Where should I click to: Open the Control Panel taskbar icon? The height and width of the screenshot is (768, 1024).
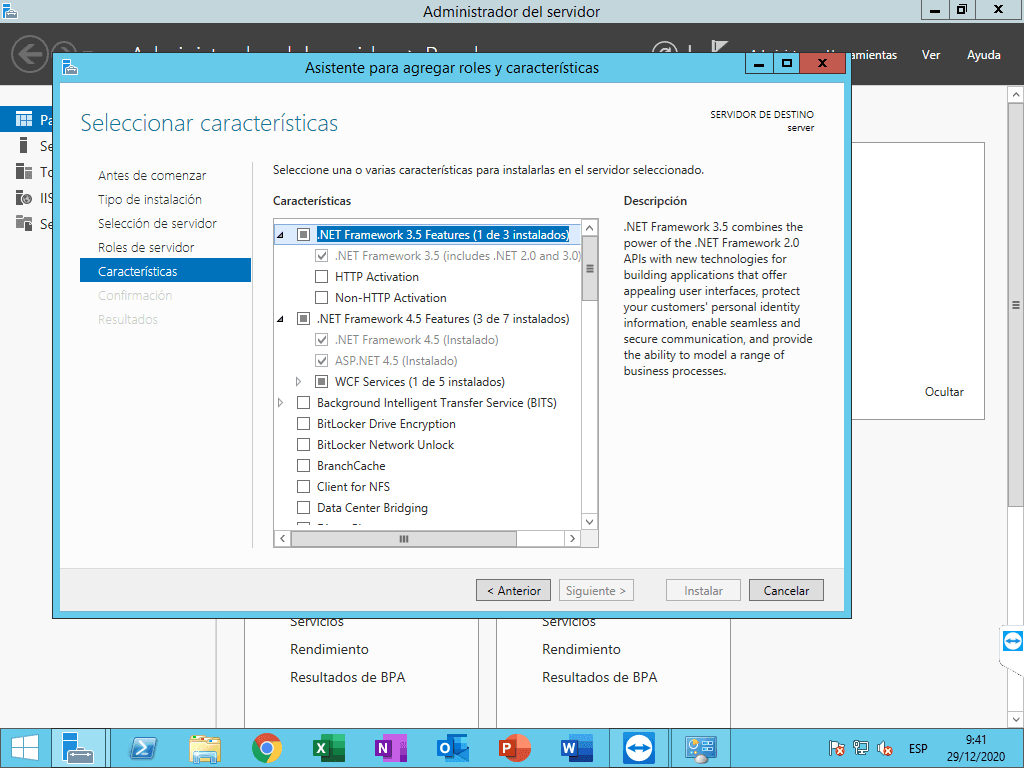pos(699,748)
